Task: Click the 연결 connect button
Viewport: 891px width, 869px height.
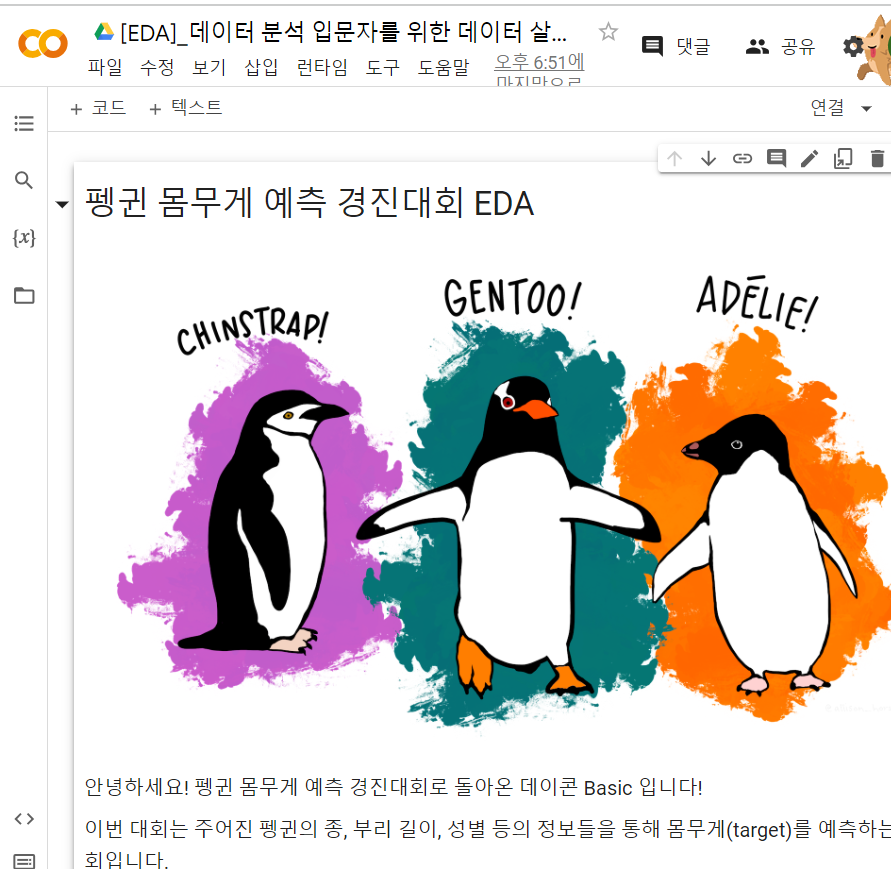Action: coord(827,108)
